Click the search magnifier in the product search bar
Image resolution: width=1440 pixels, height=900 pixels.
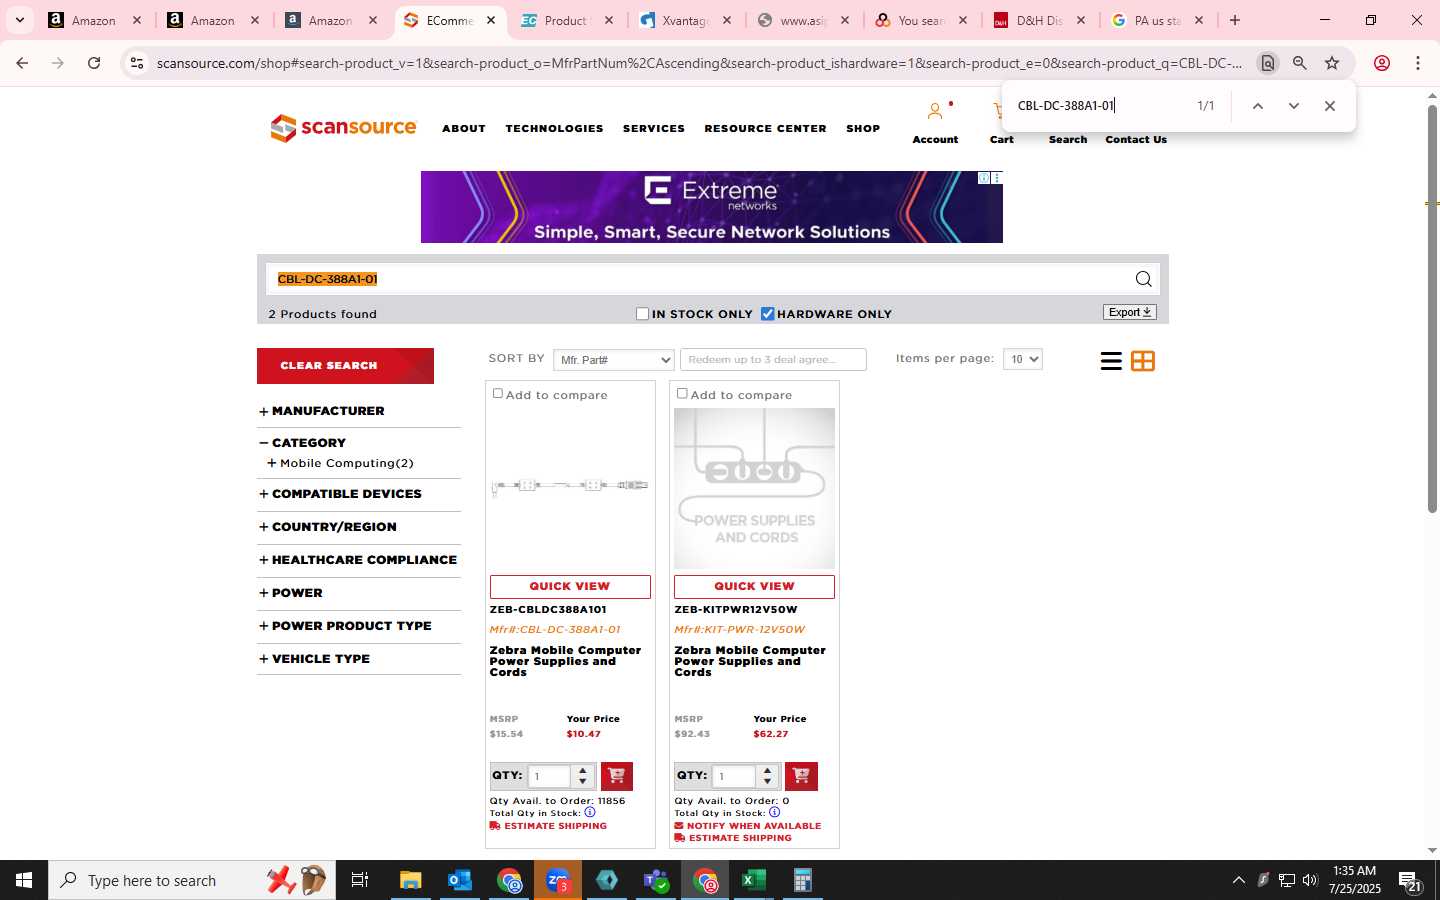(x=1143, y=279)
